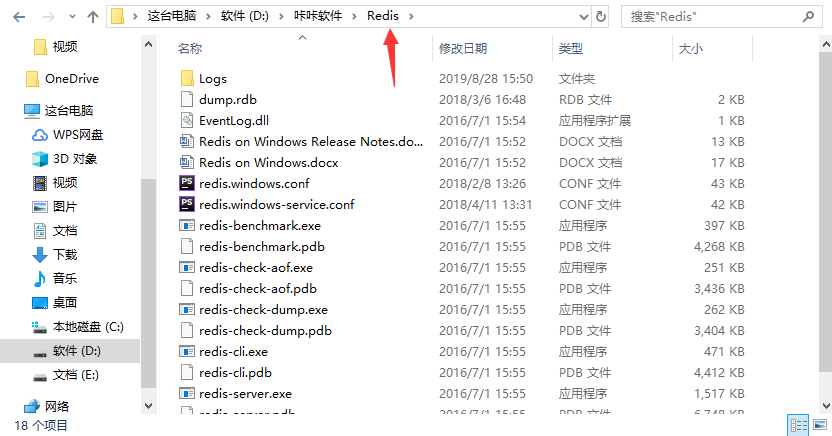Select redis-benchmark.exe icon

coord(187,225)
